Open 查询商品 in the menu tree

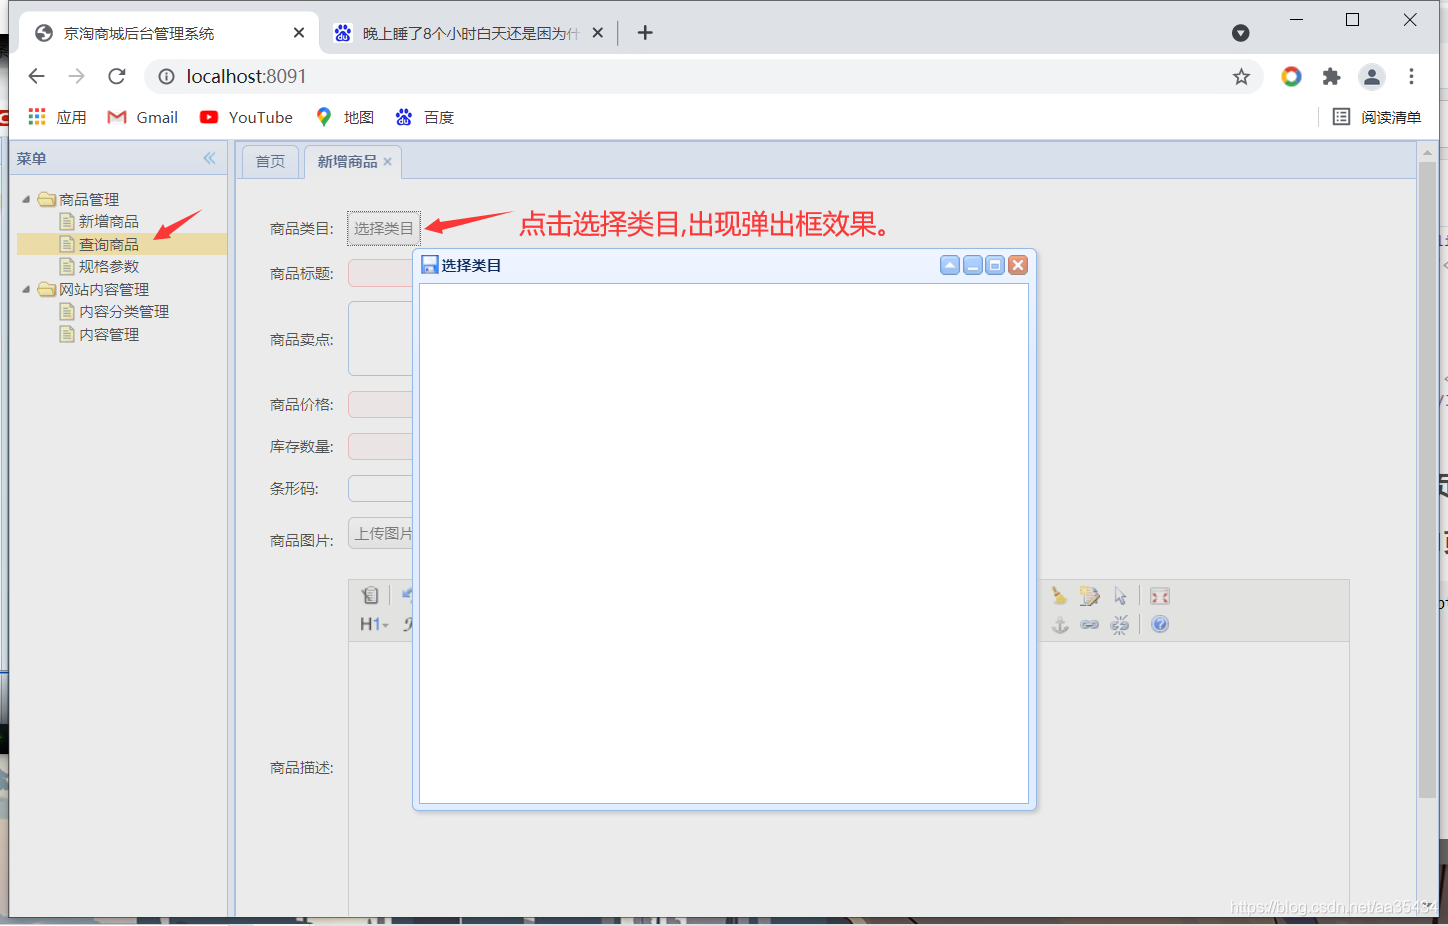[108, 244]
